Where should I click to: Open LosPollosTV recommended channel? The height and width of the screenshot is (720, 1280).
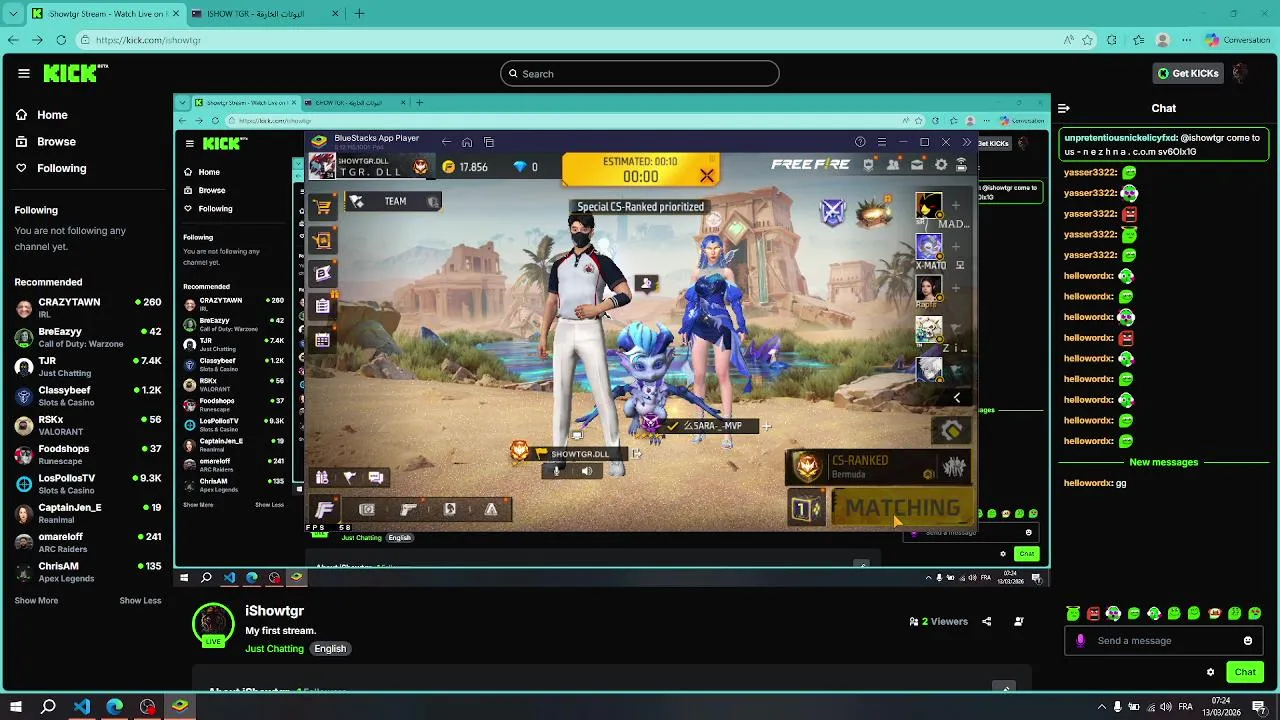88,484
